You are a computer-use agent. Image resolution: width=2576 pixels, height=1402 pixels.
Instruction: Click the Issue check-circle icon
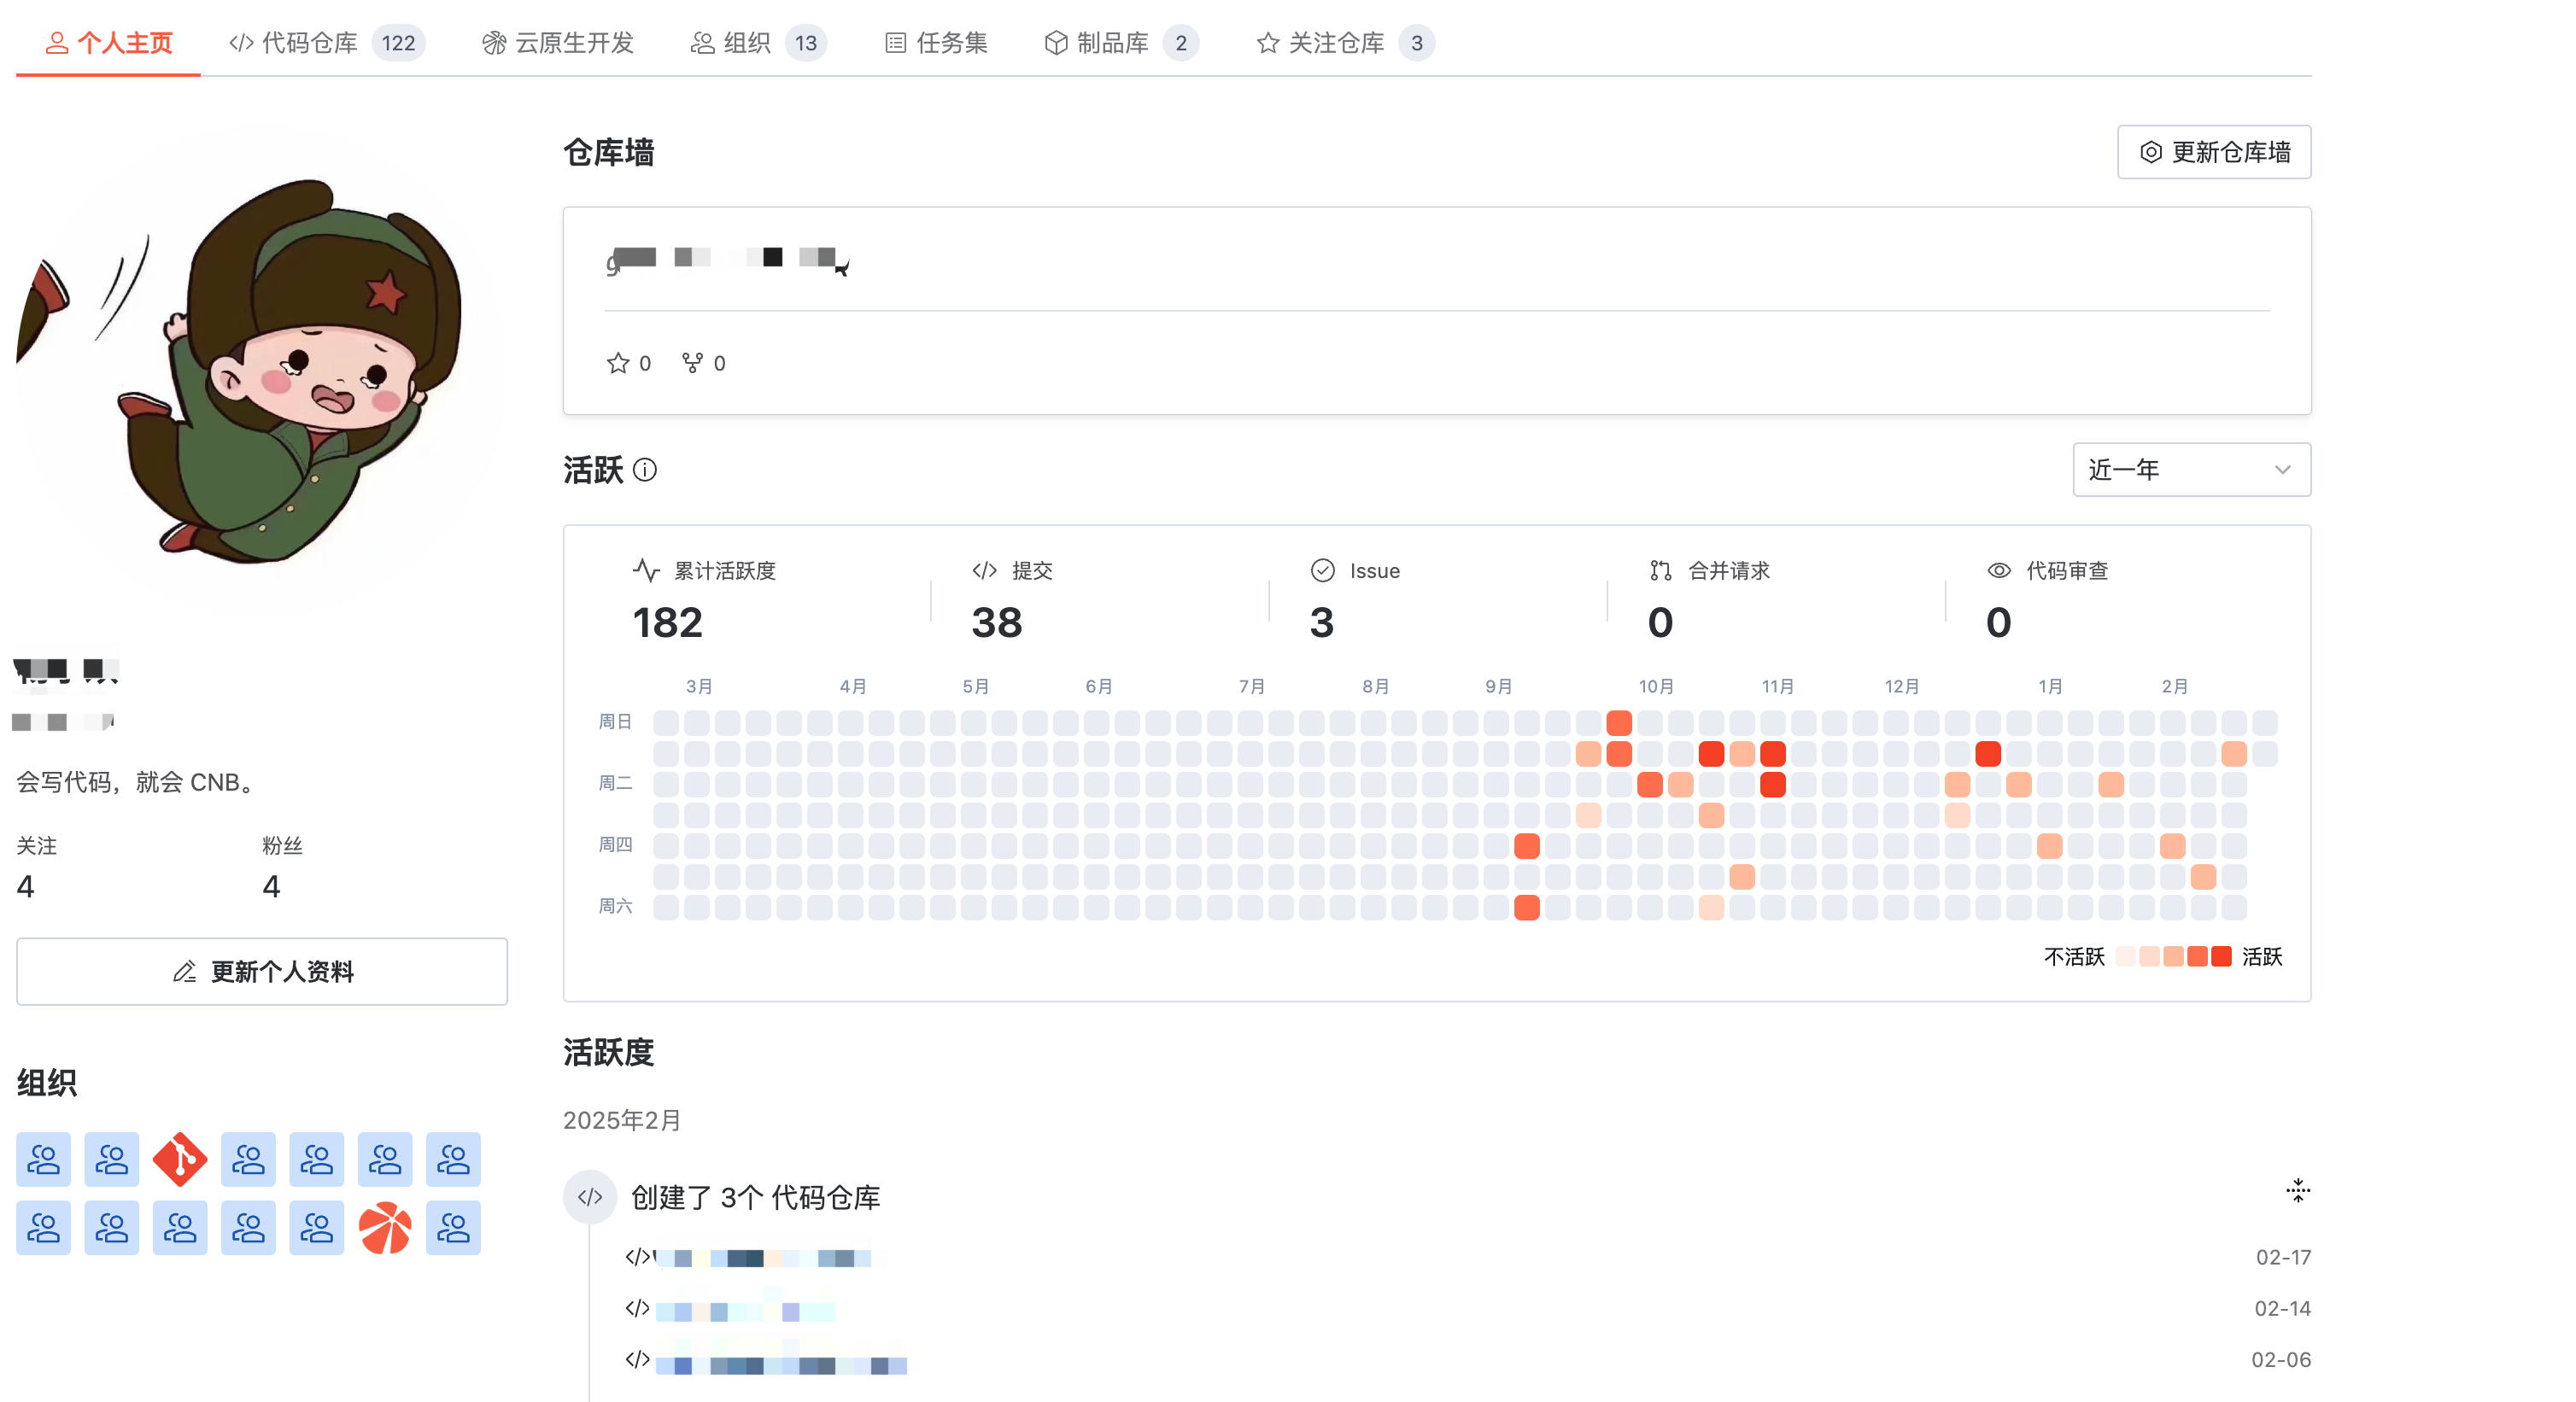(1322, 570)
